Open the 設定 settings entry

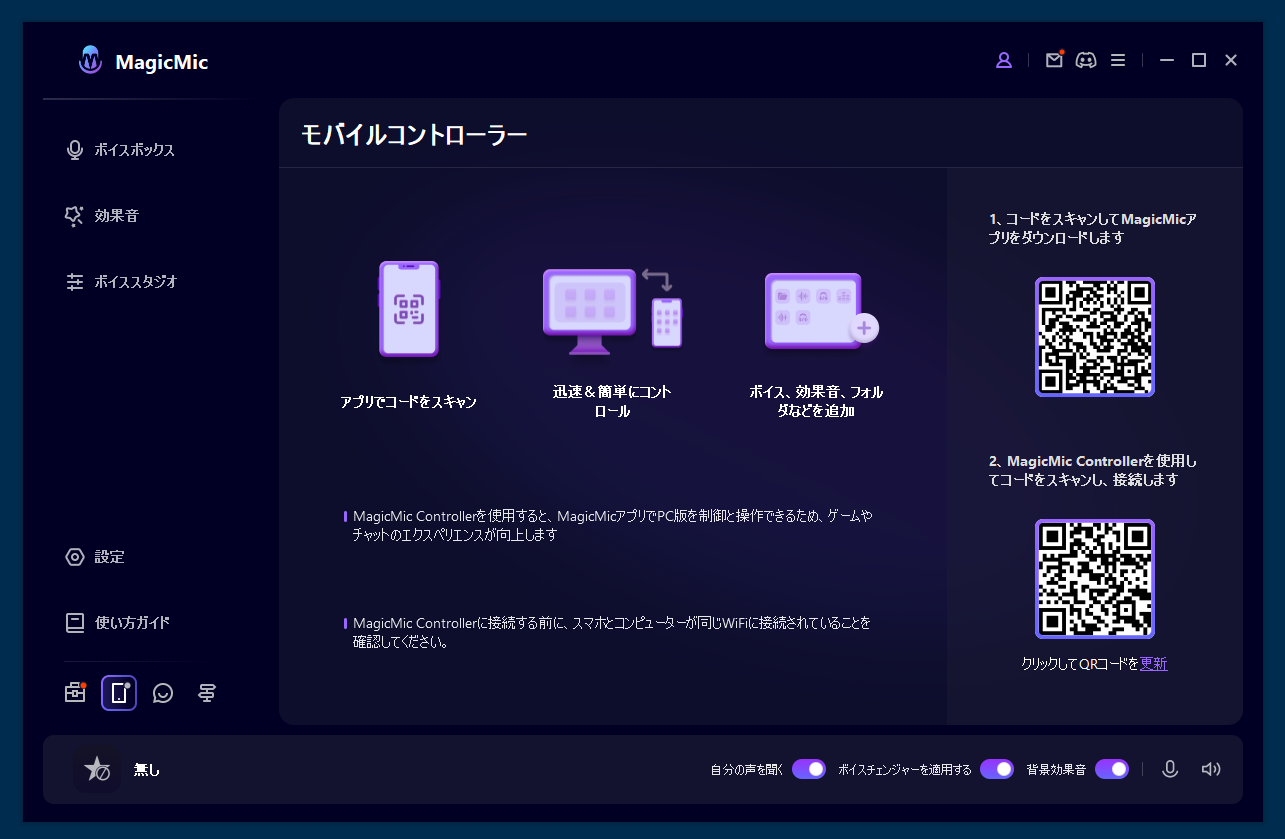tap(108, 557)
